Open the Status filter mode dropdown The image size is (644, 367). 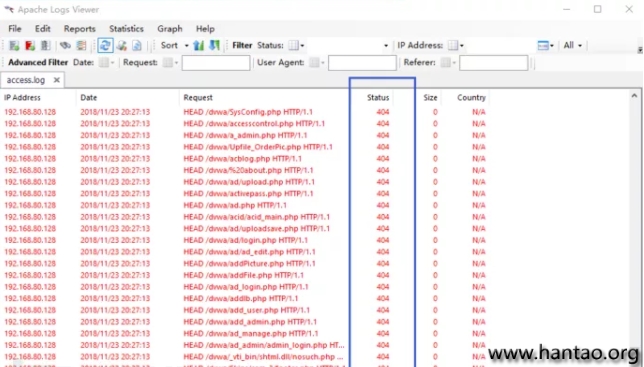pyautogui.click(x=296, y=46)
